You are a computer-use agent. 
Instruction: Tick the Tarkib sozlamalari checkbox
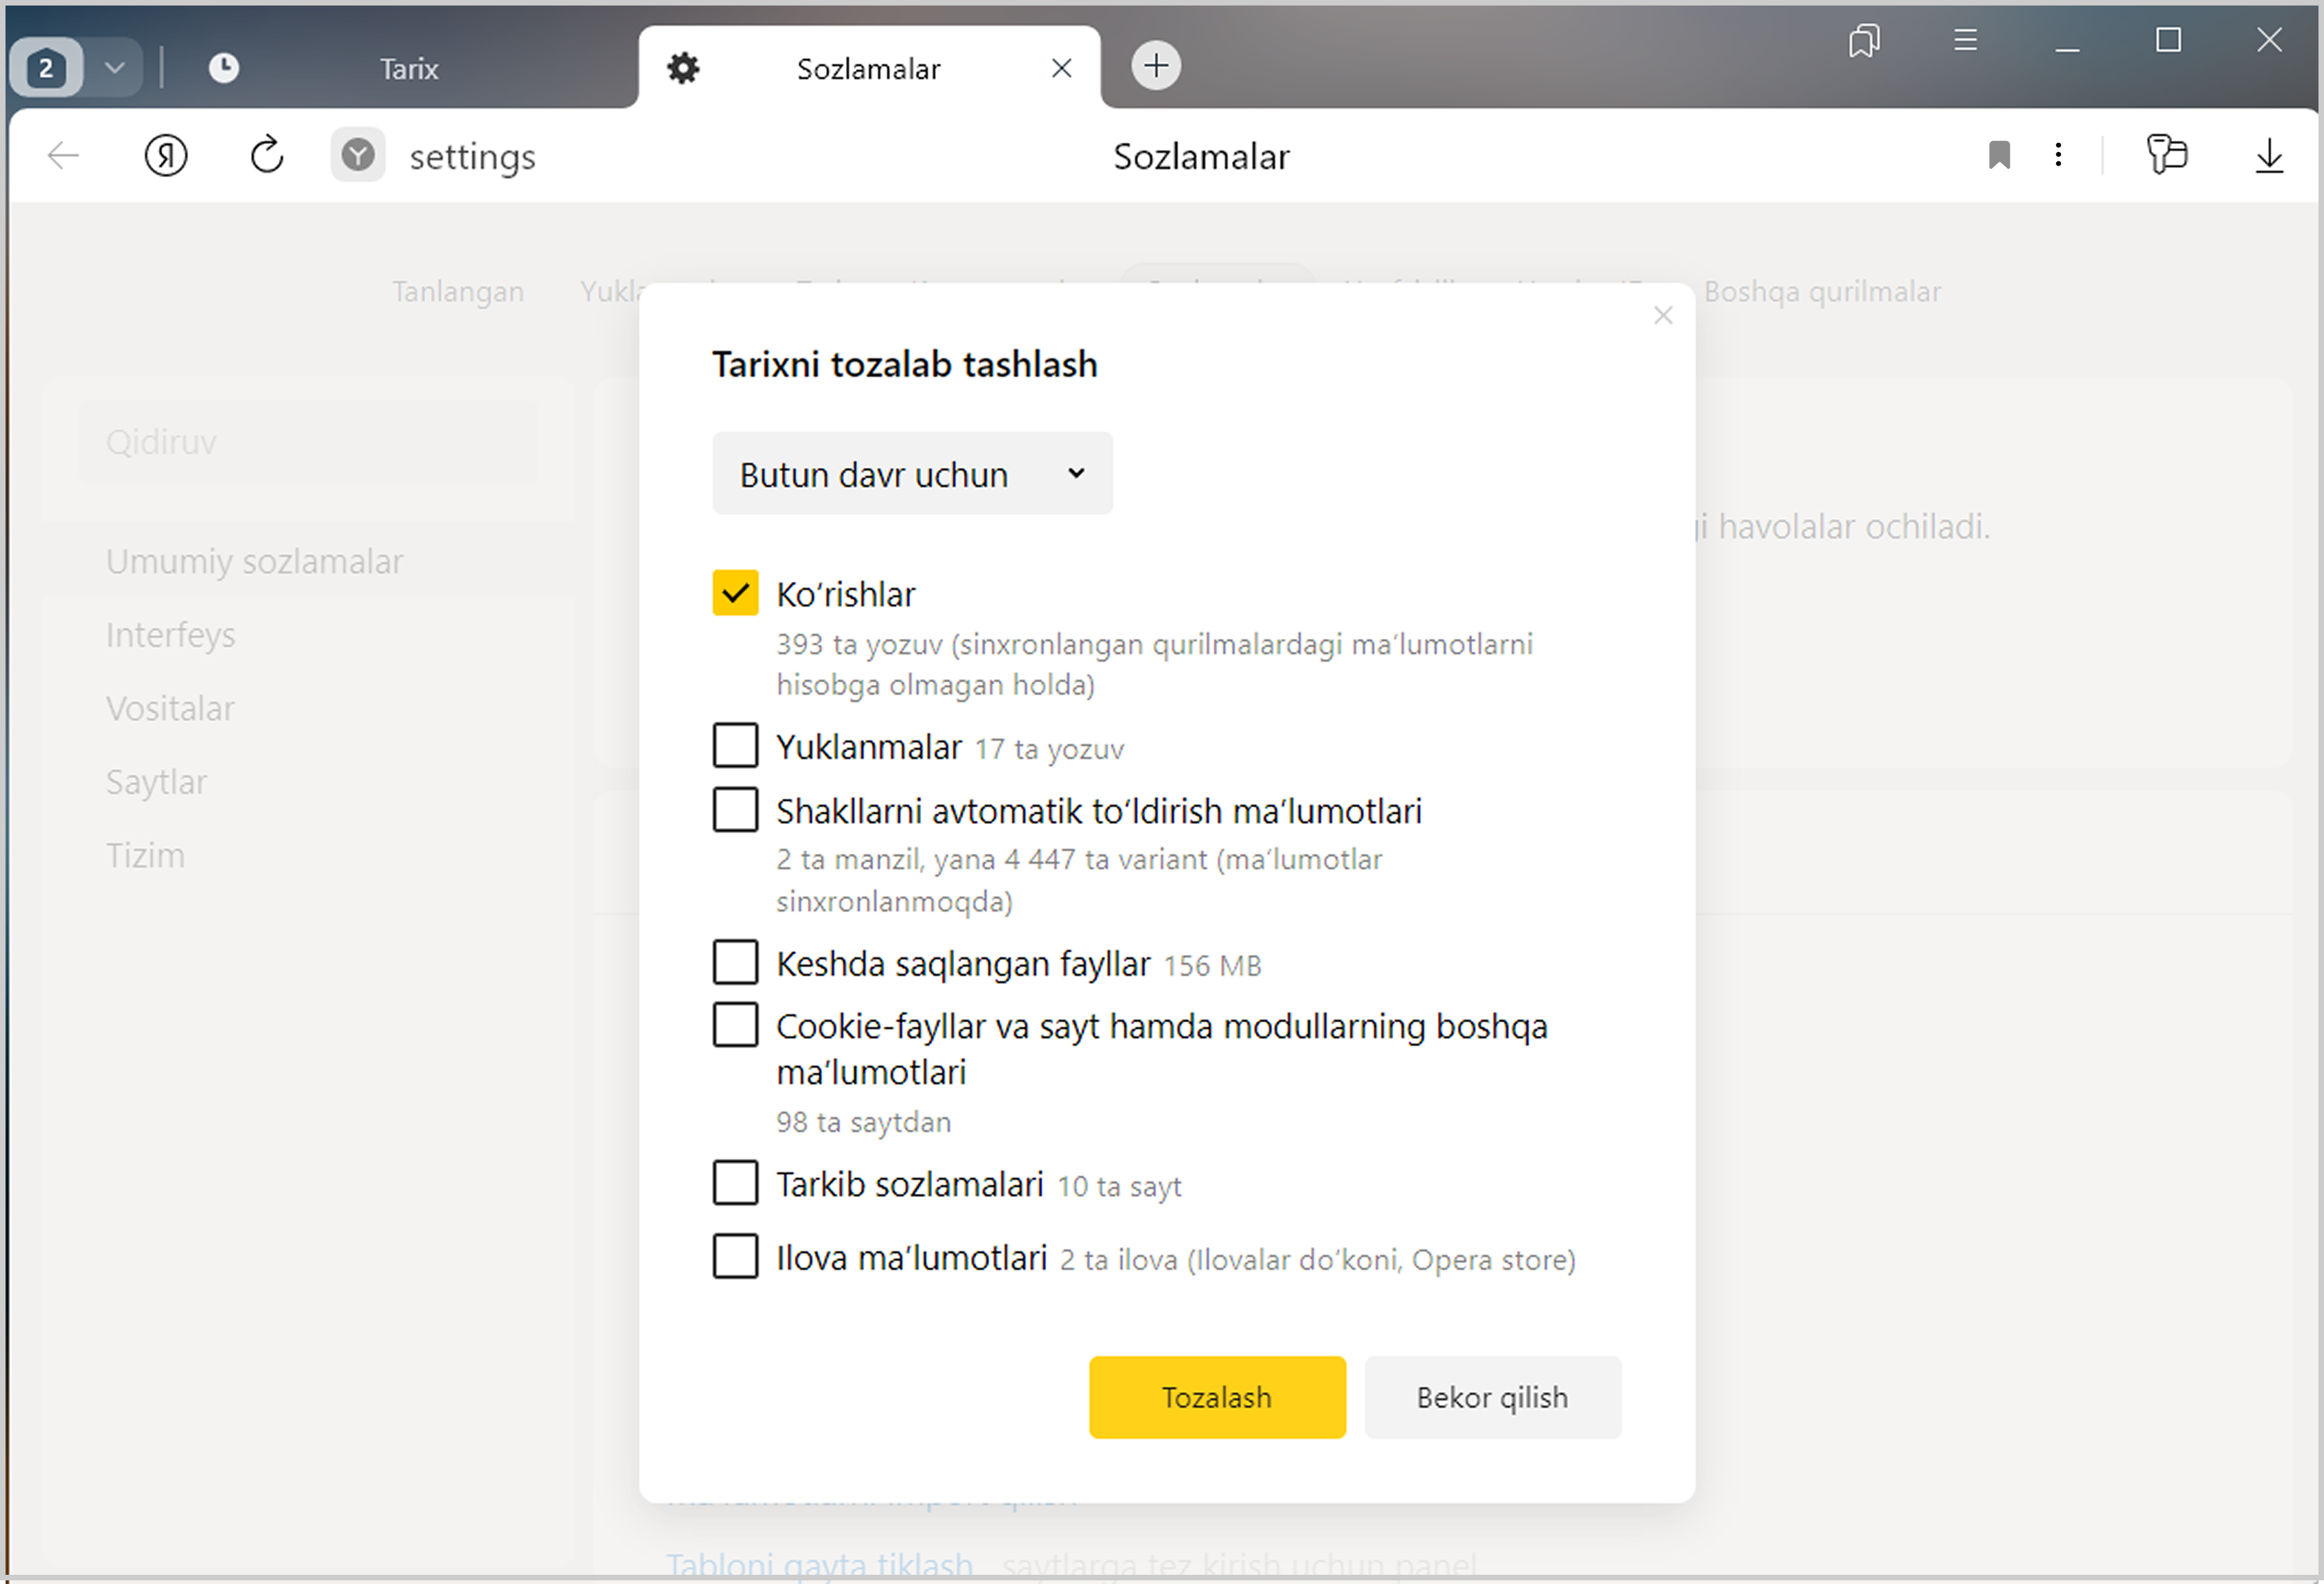pyautogui.click(x=735, y=1183)
